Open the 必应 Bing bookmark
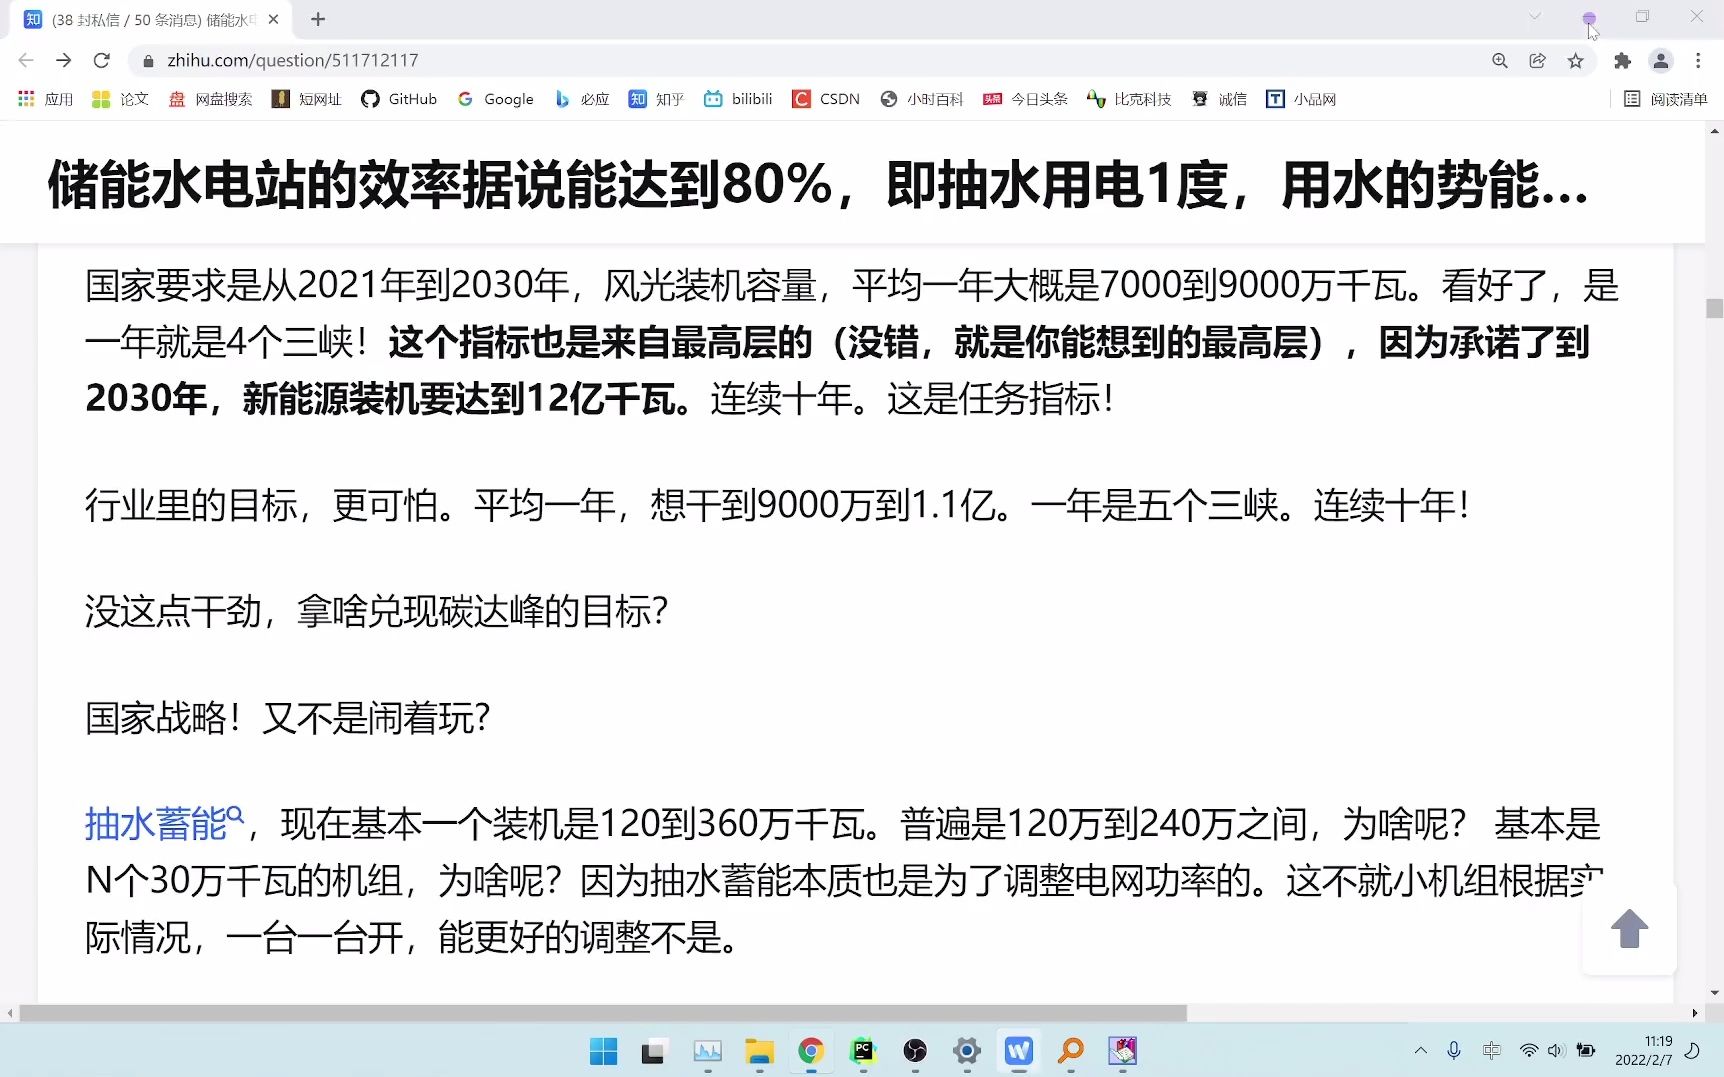The image size is (1724, 1077). tap(582, 99)
